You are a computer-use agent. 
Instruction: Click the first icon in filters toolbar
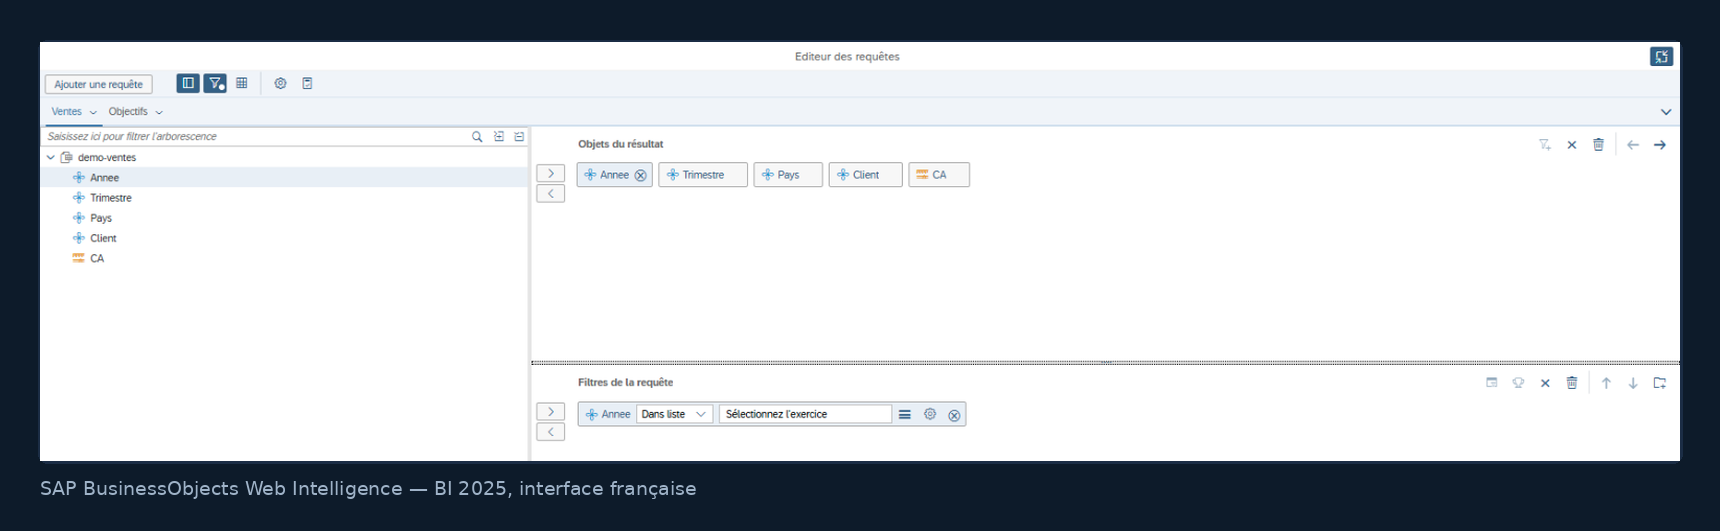1492,383
